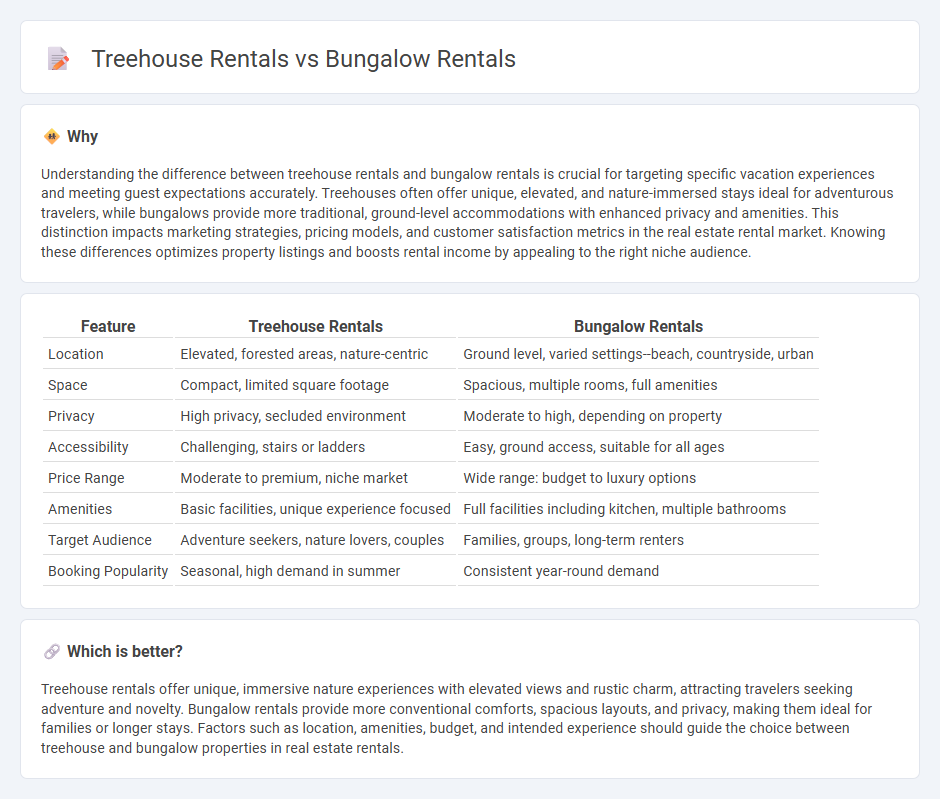Click the Feature column header
Viewport: 940px width, 799px height.
coord(108,326)
